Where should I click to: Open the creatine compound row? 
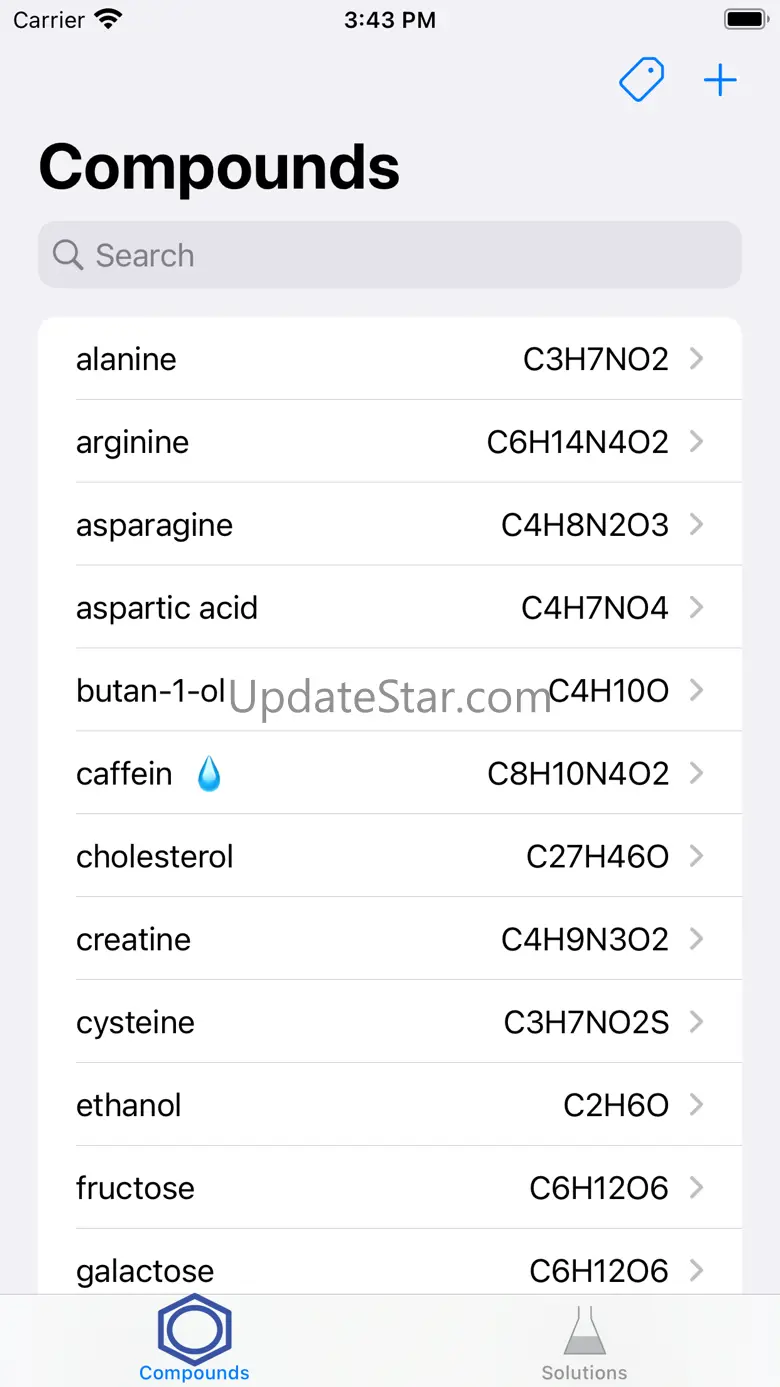coord(390,939)
